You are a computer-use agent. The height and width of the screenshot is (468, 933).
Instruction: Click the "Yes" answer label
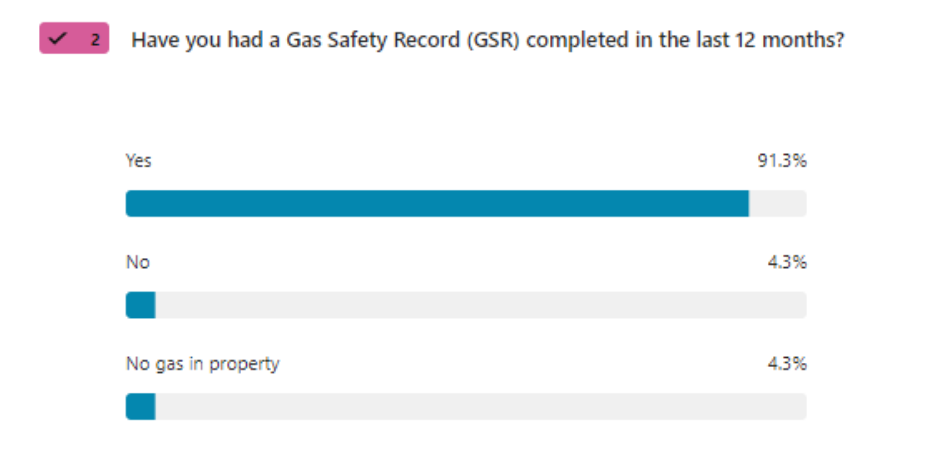coord(139,160)
